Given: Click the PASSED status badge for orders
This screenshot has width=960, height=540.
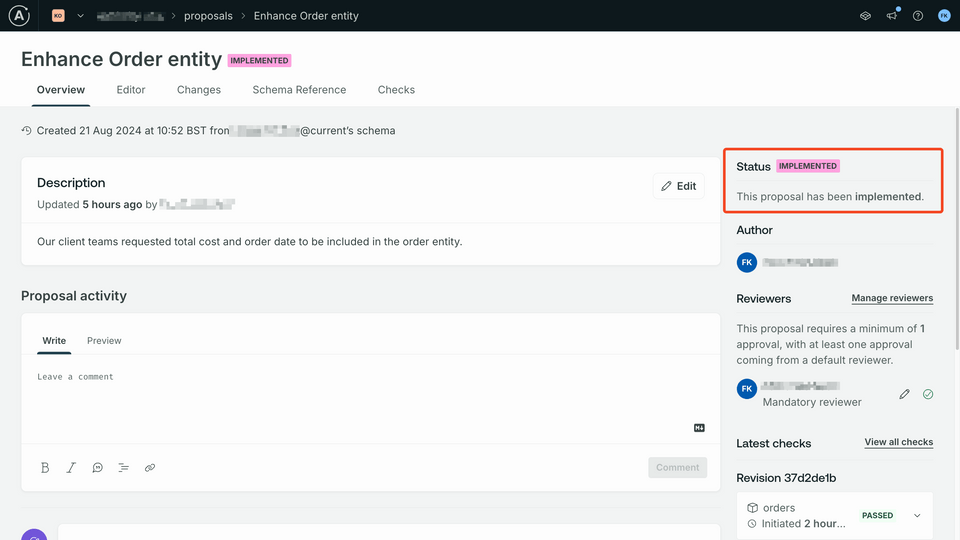Looking at the screenshot, I should pyautogui.click(x=877, y=516).
